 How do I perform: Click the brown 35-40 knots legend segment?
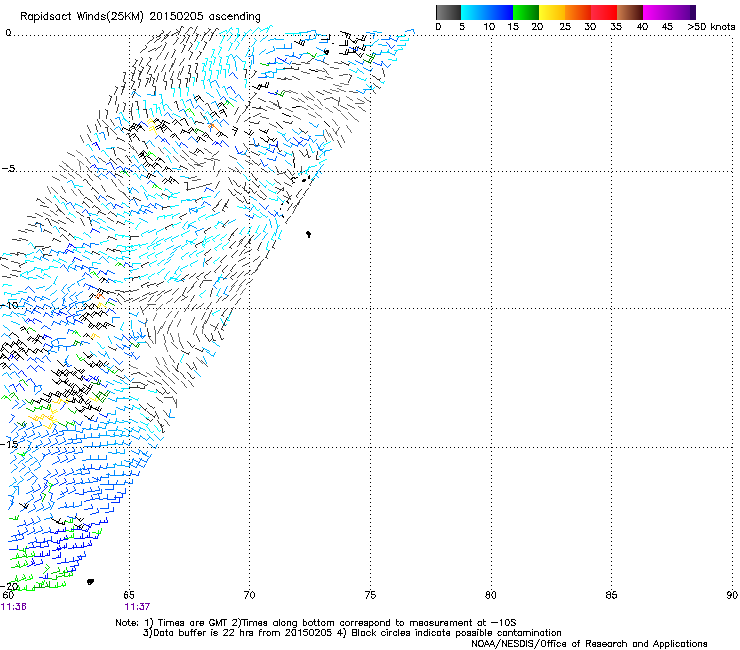pyautogui.click(x=630, y=12)
